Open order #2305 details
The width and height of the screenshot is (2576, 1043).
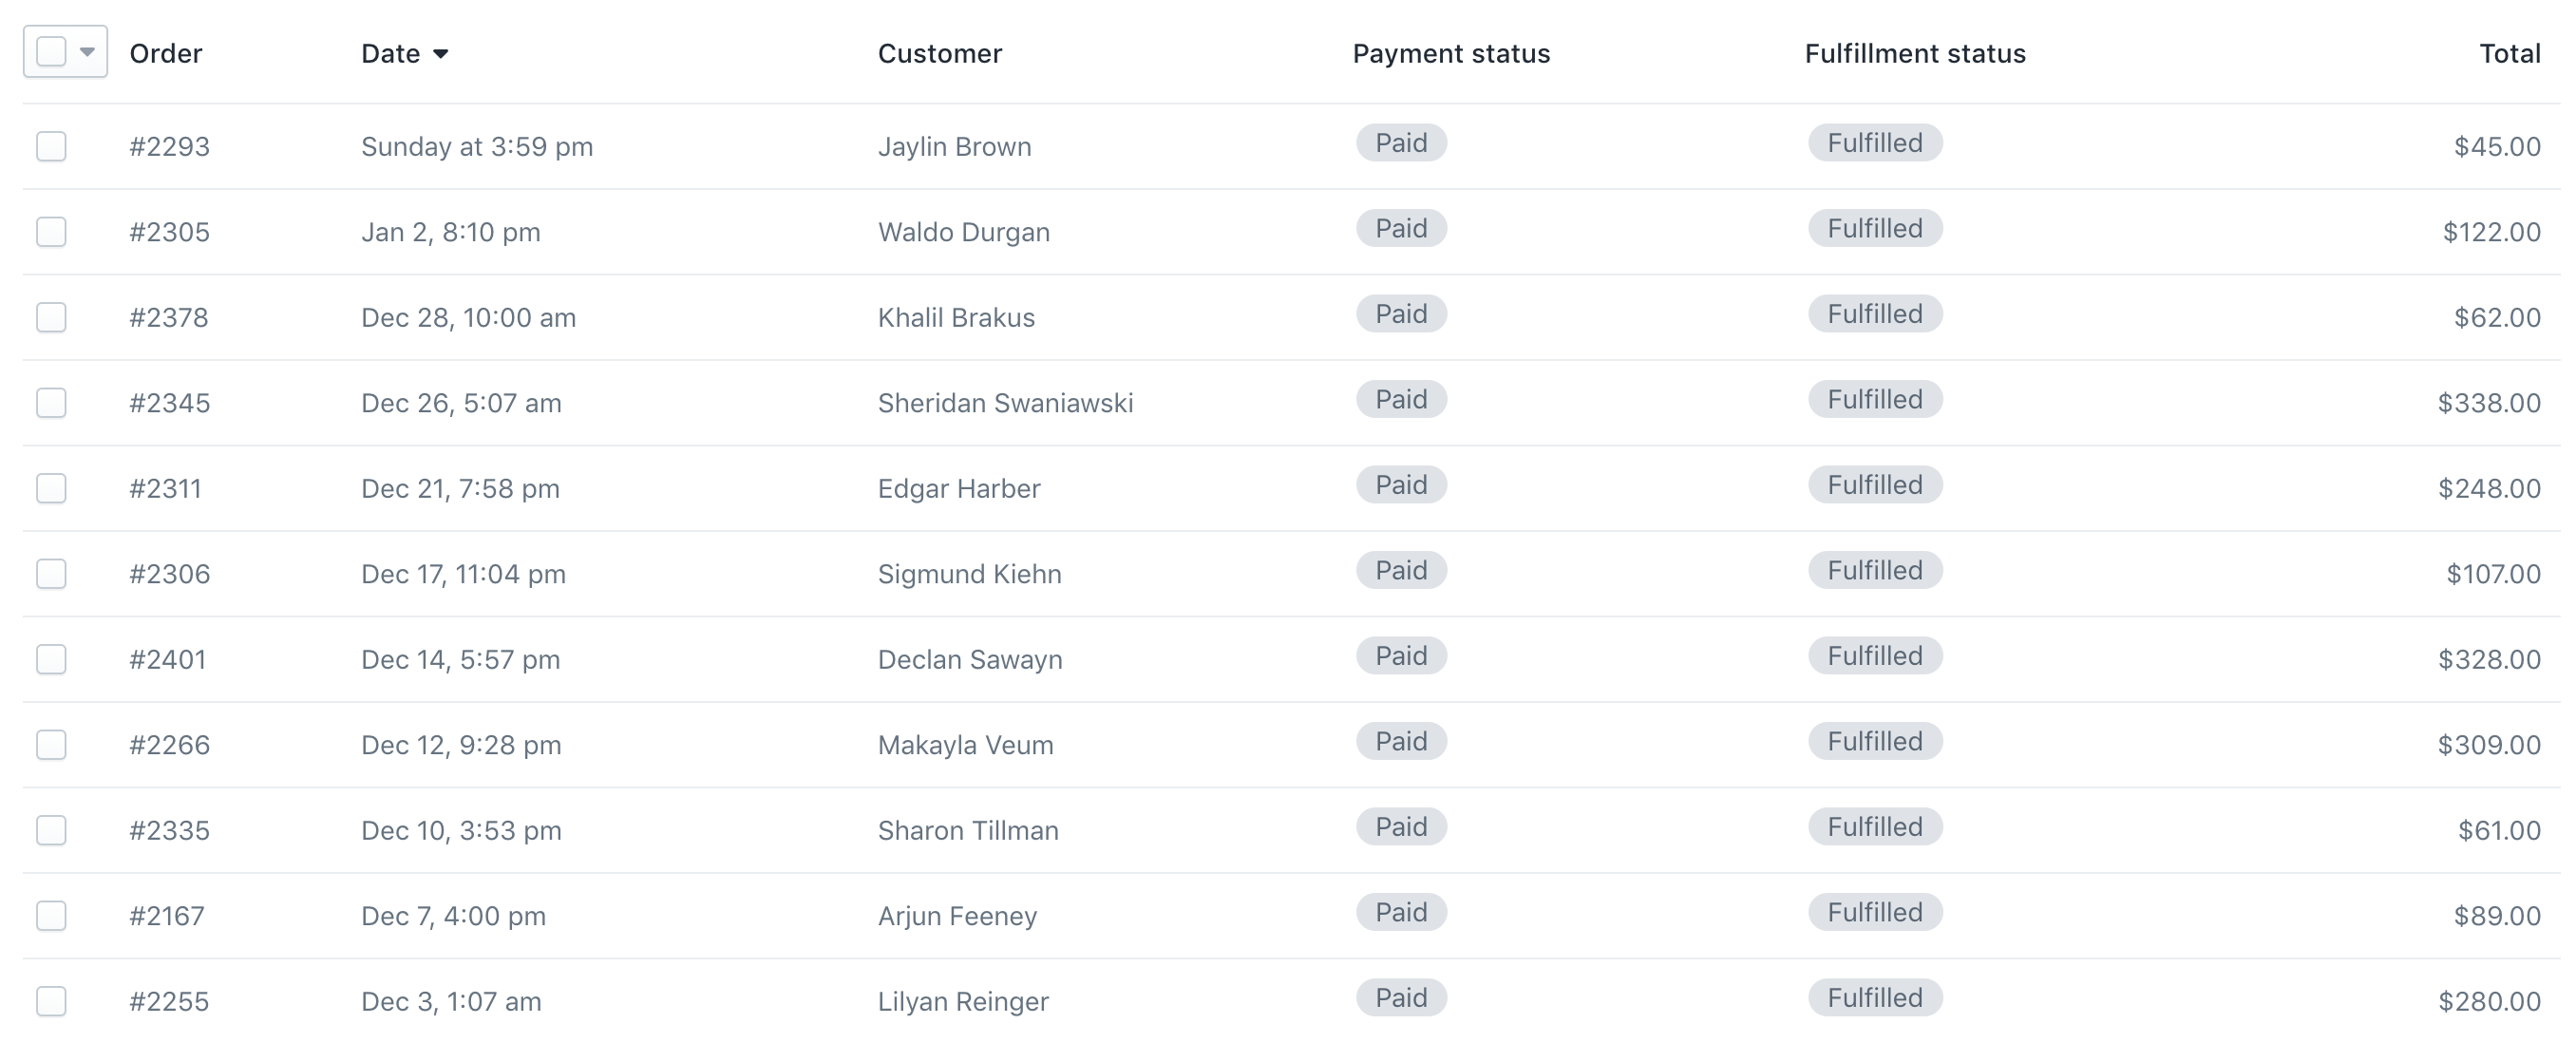(169, 232)
